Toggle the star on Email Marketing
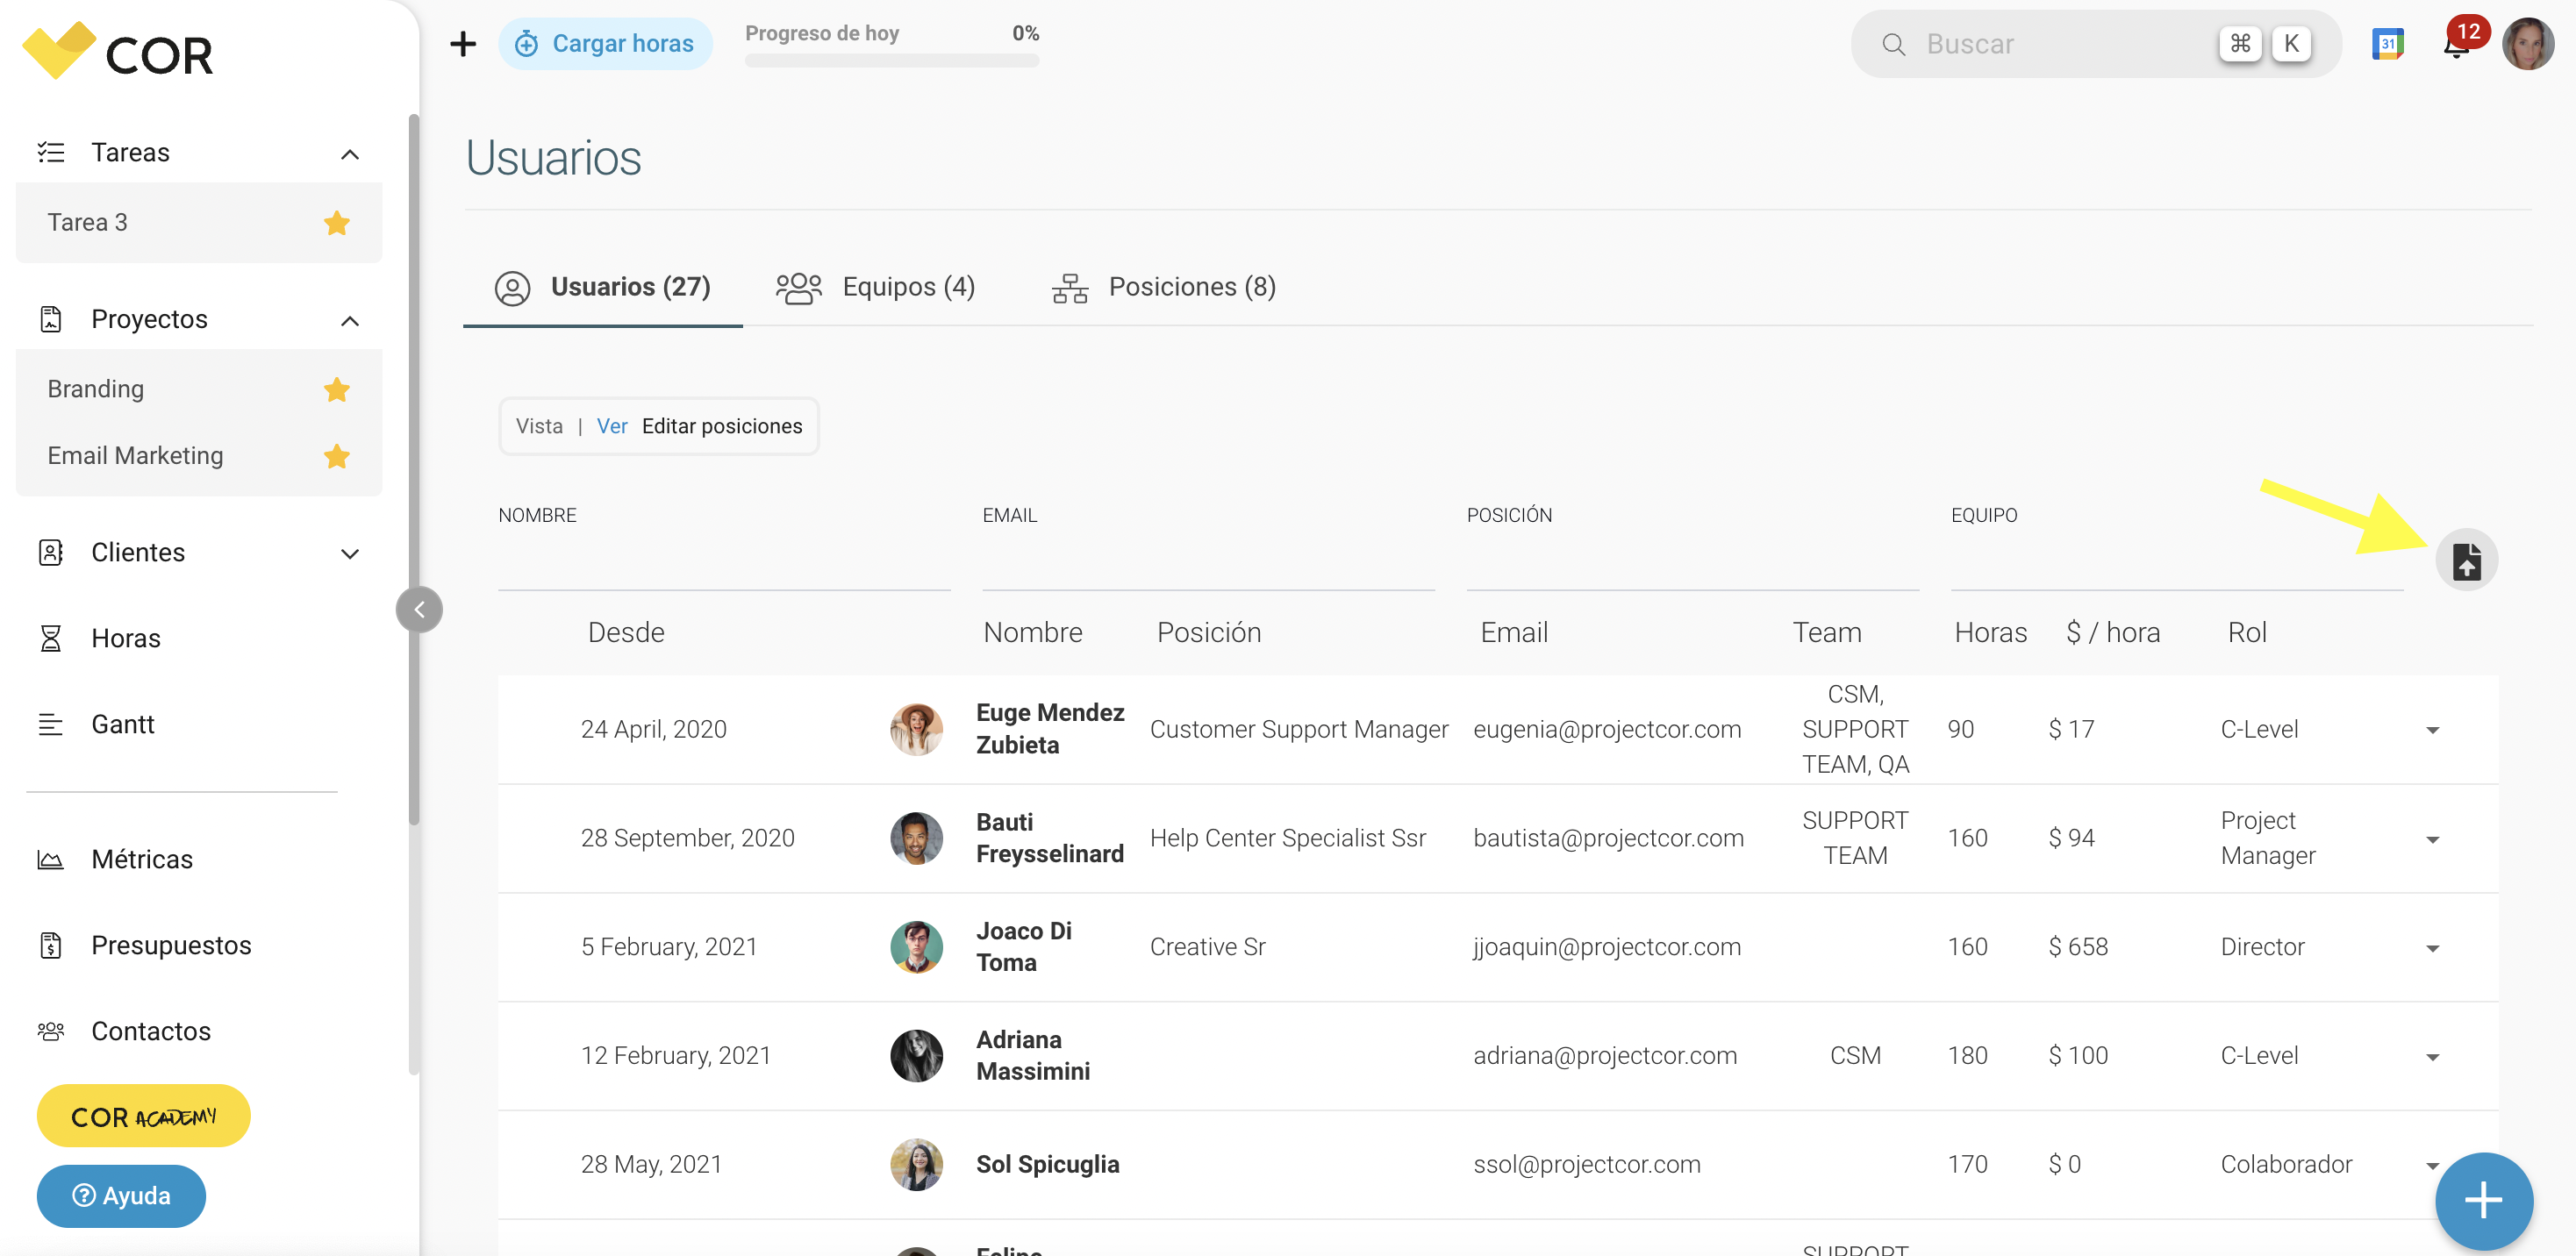The width and height of the screenshot is (2576, 1256). [x=336, y=456]
